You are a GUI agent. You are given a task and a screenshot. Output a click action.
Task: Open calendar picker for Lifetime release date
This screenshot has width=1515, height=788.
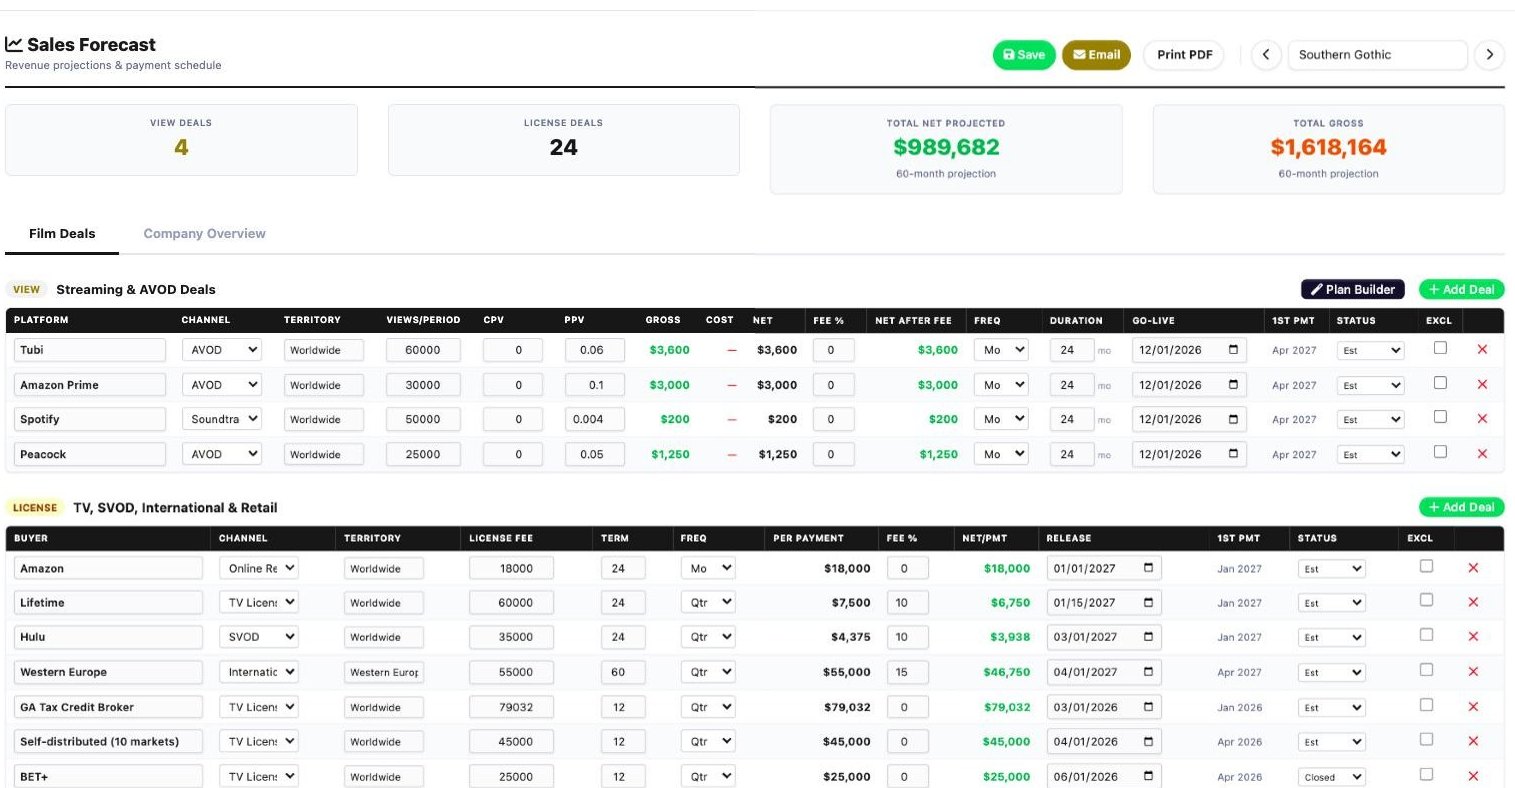click(1148, 602)
